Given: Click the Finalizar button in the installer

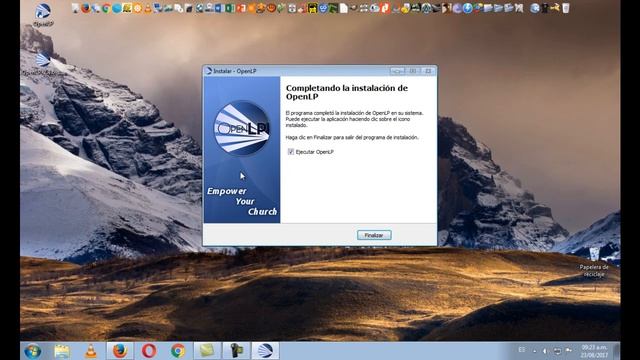Looking at the screenshot, I should (x=374, y=235).
